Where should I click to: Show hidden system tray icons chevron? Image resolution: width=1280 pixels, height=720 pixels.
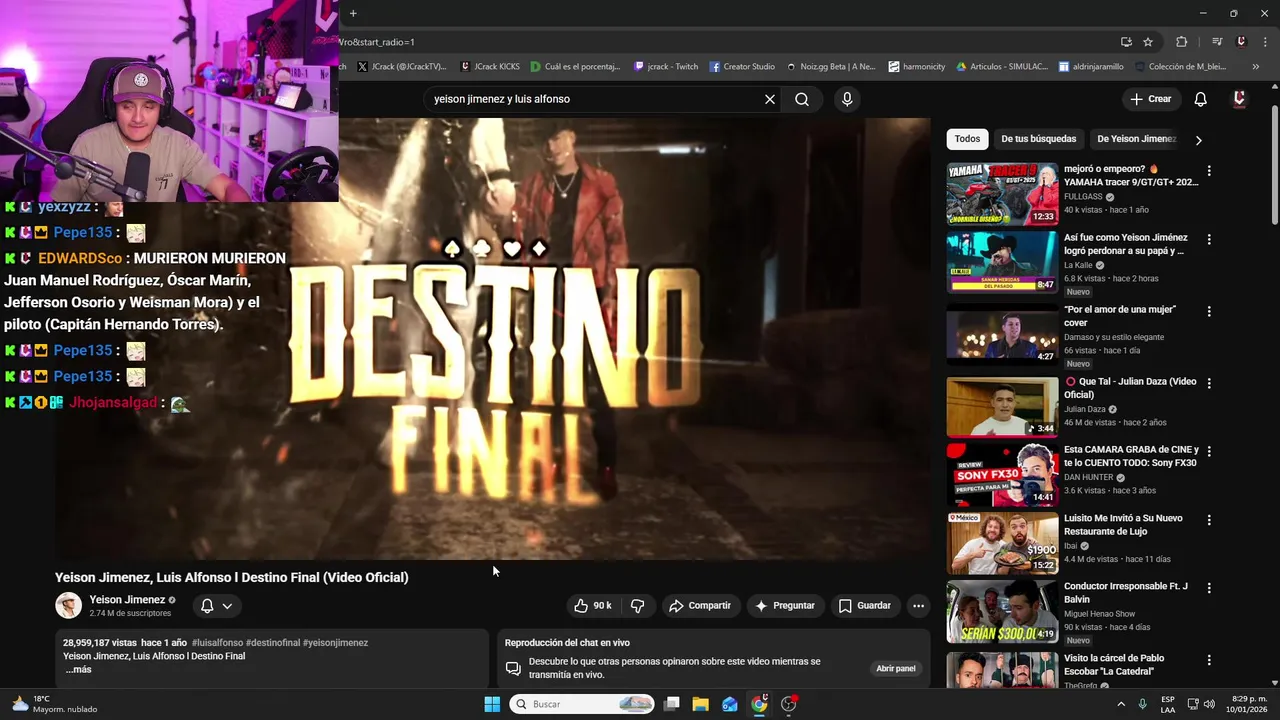click(x=1121, y=704)
